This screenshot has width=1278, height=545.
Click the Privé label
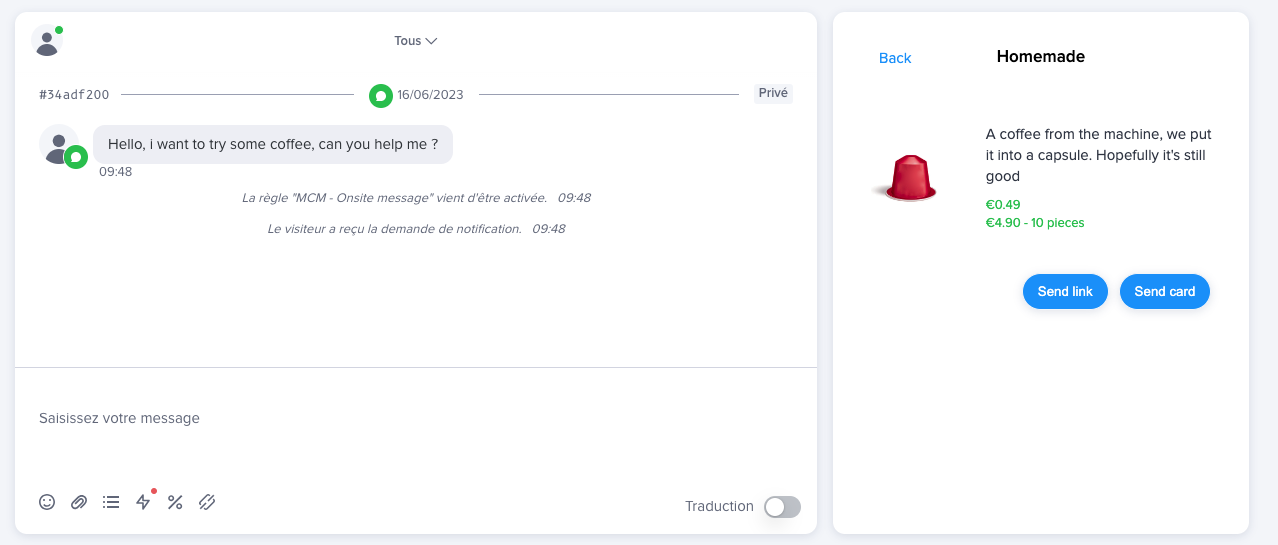pos(773,93)
